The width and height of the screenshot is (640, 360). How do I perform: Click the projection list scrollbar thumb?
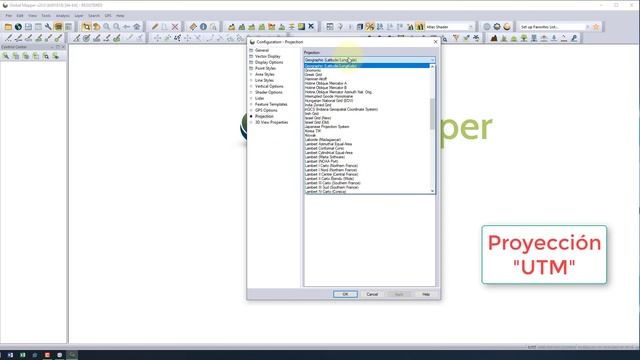pos(432,114)
